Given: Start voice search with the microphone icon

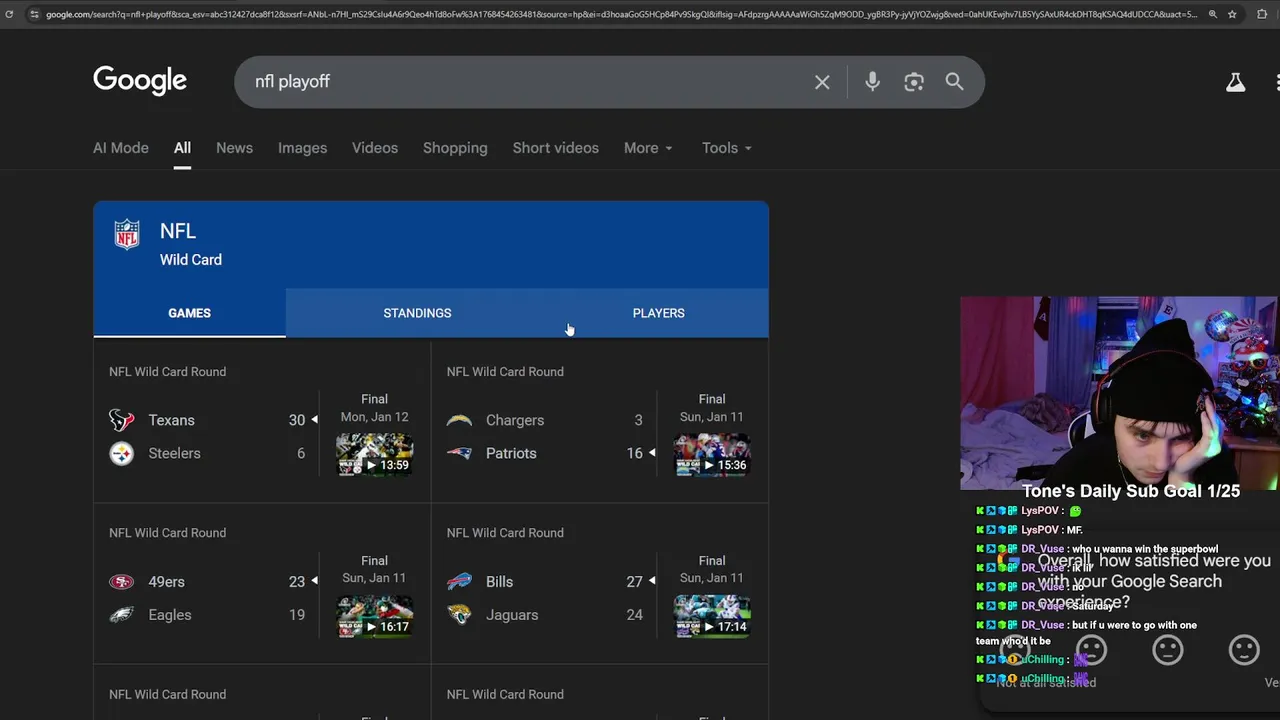Looking at the screenshot, I should click(873, 82).
